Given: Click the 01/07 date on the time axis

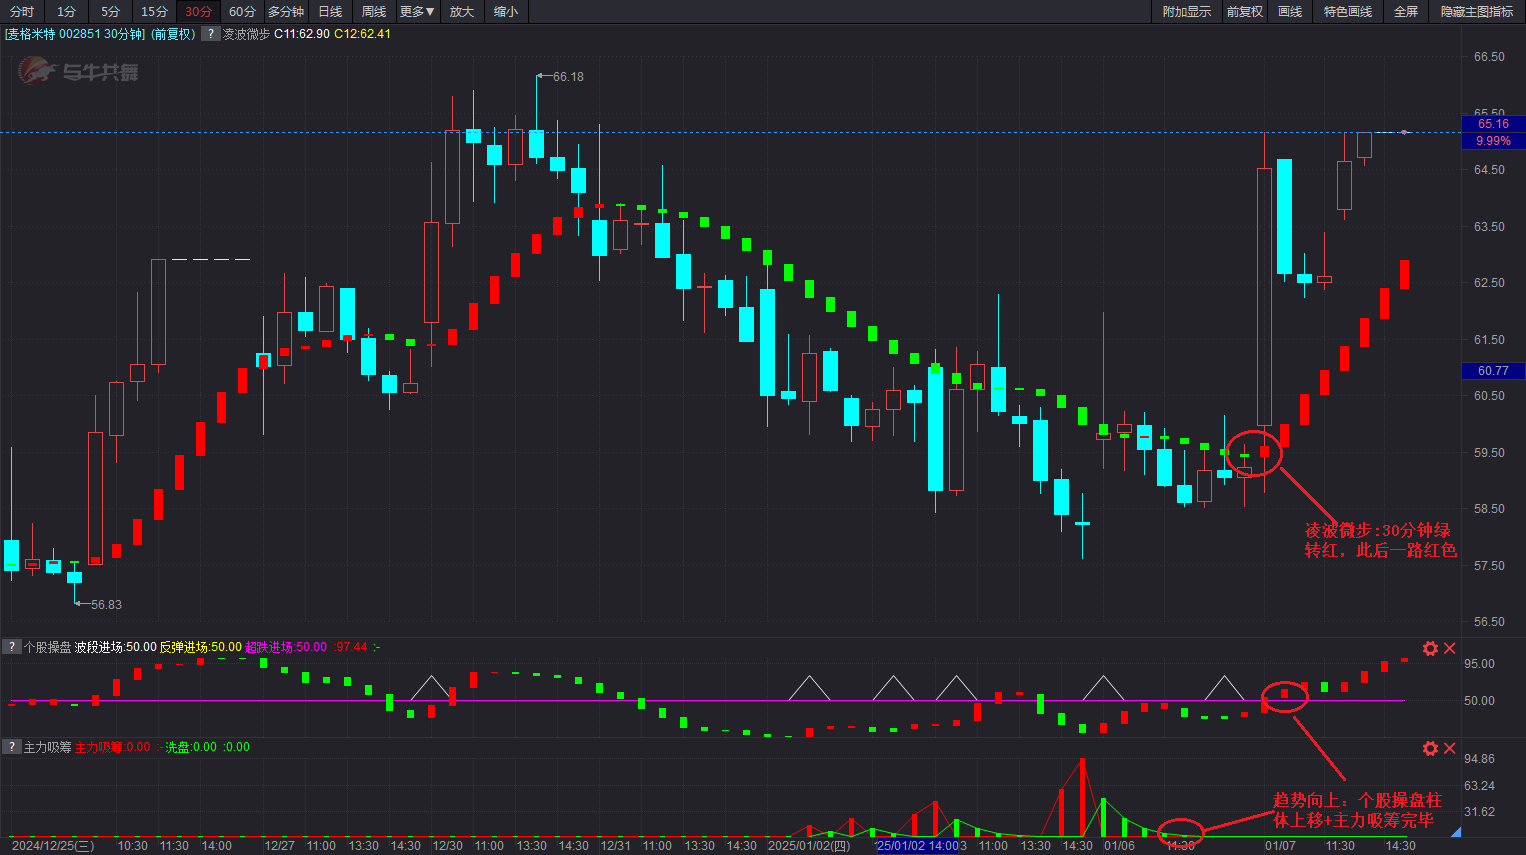Looking at the screenshot, I should (1280, 846).
